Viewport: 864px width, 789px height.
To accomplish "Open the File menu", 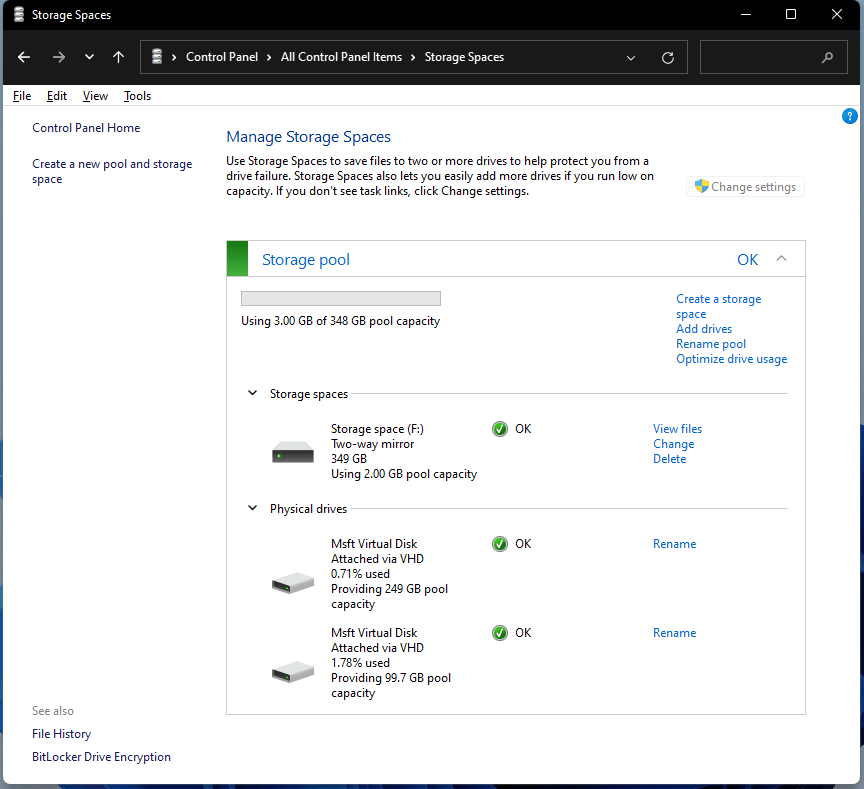I will 21,95.
